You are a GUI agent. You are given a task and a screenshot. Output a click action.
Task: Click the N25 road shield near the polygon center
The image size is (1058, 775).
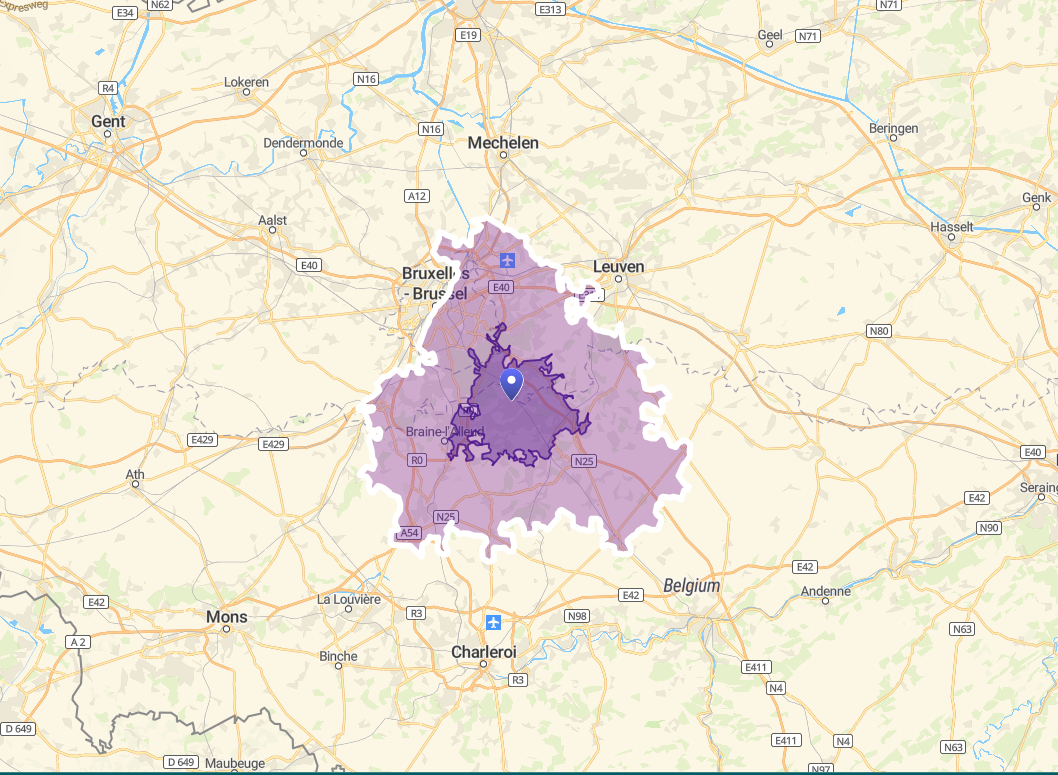582,461
